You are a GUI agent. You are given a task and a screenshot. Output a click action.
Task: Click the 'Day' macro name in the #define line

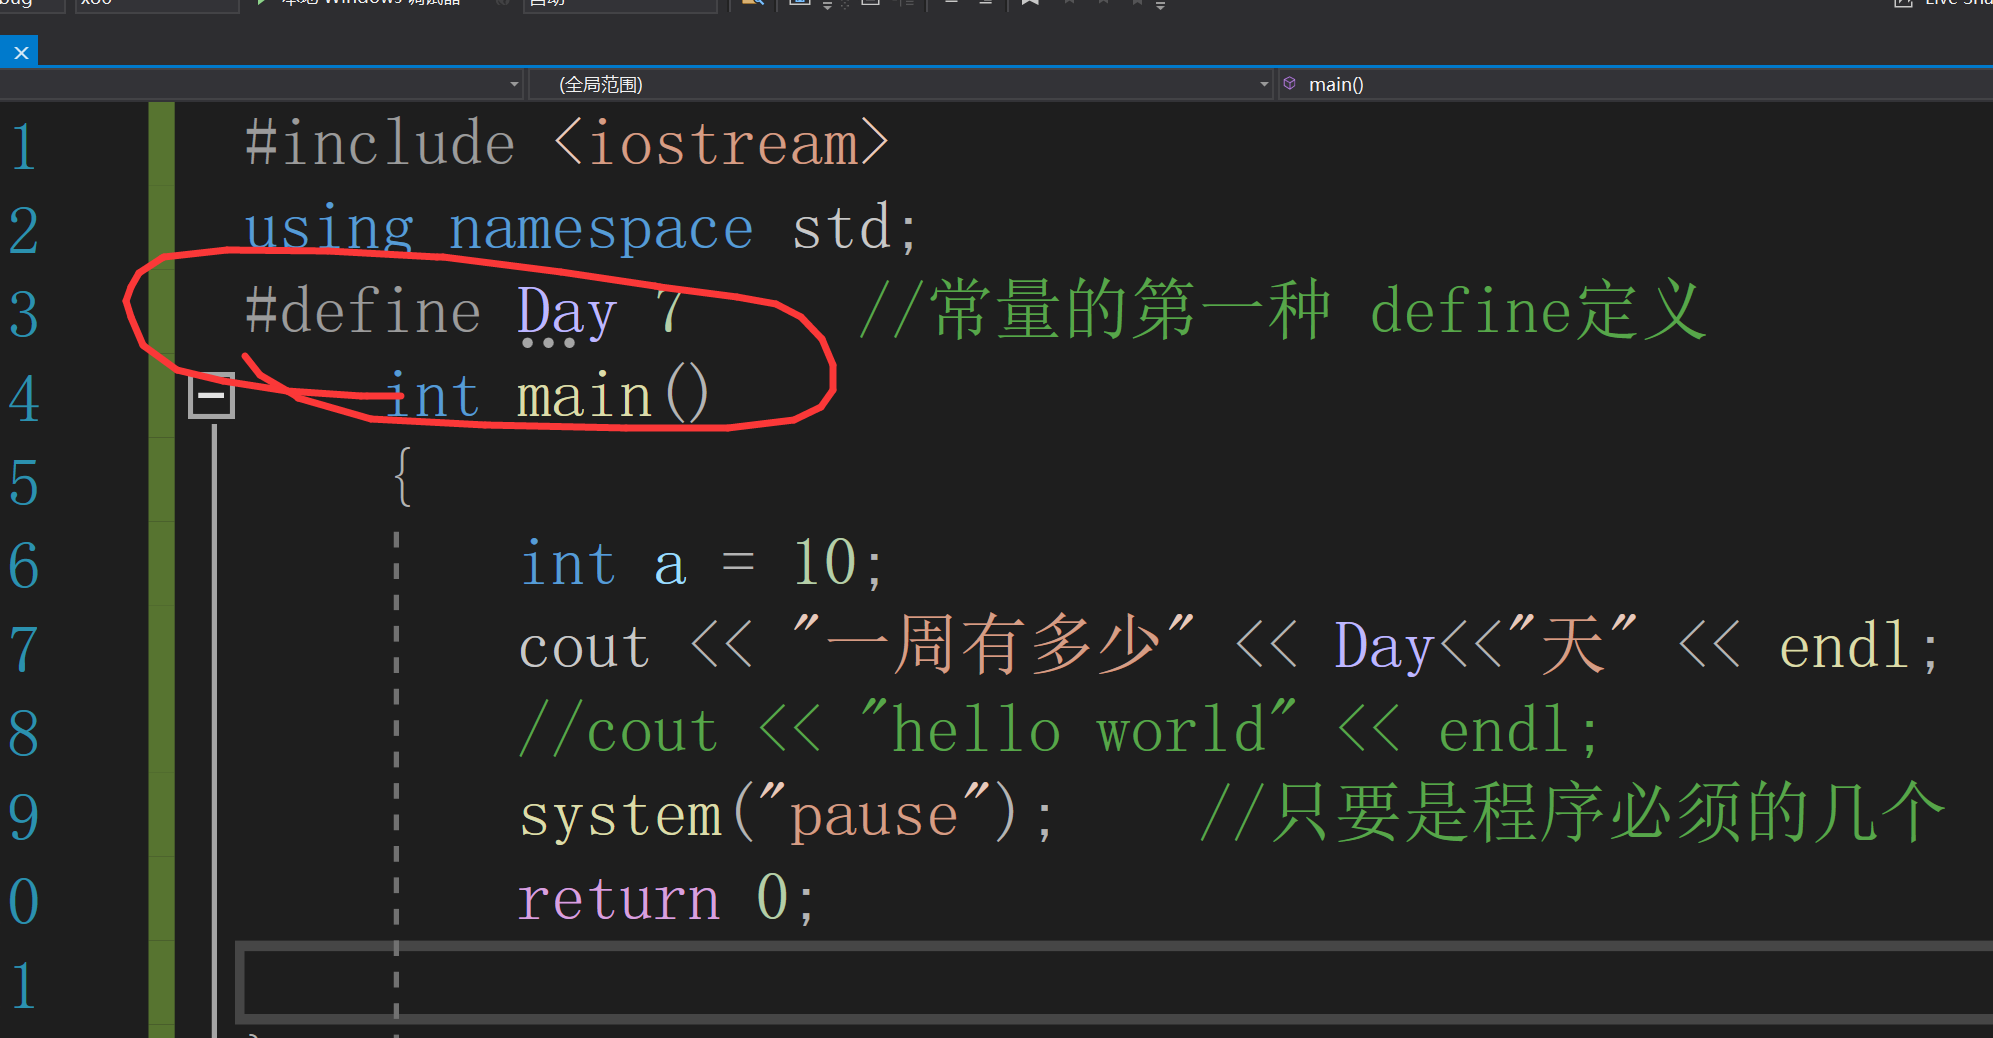(x=566, y=314)
